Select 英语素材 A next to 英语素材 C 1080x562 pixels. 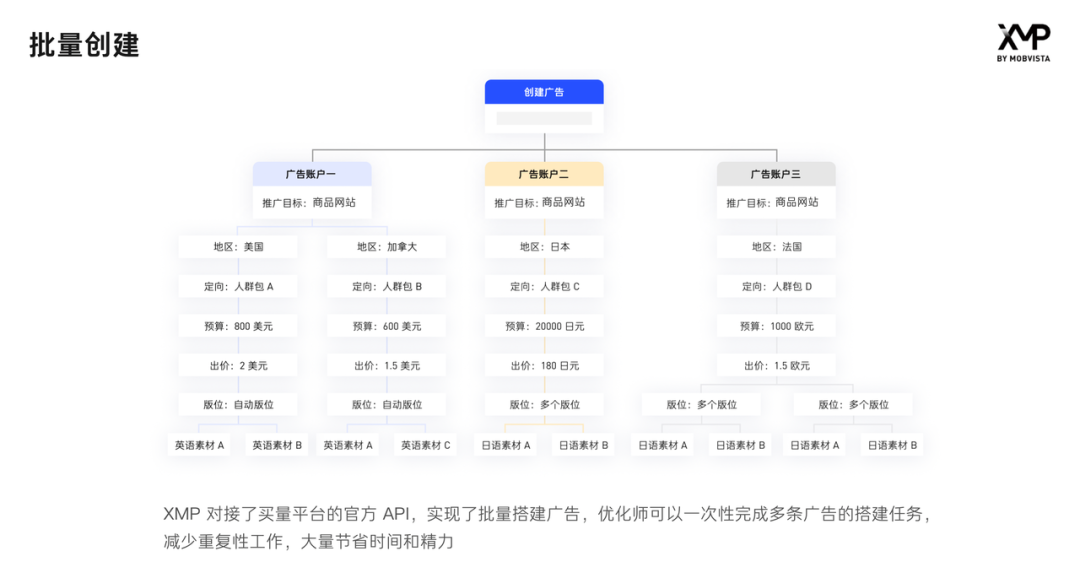[348, 446]
